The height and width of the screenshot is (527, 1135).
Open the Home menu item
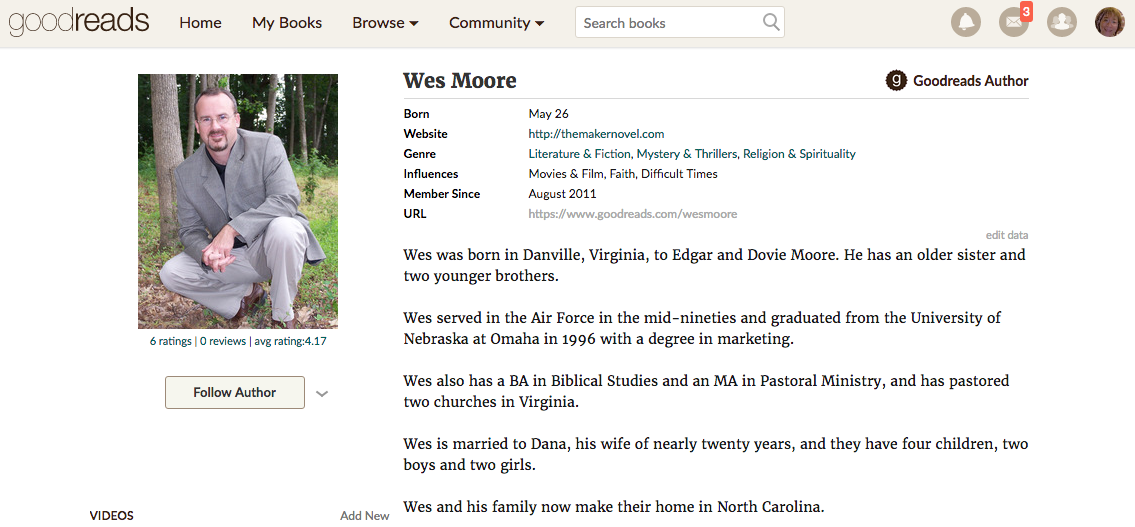201,23
